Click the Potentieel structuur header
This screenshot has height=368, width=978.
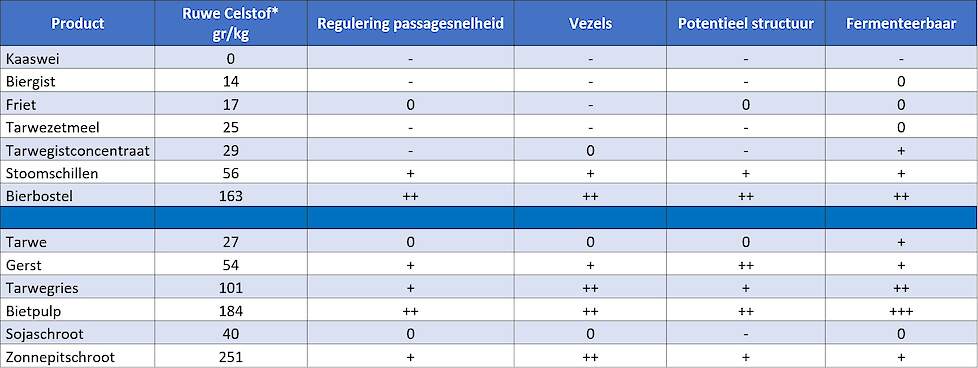click(x=746, y=23)
